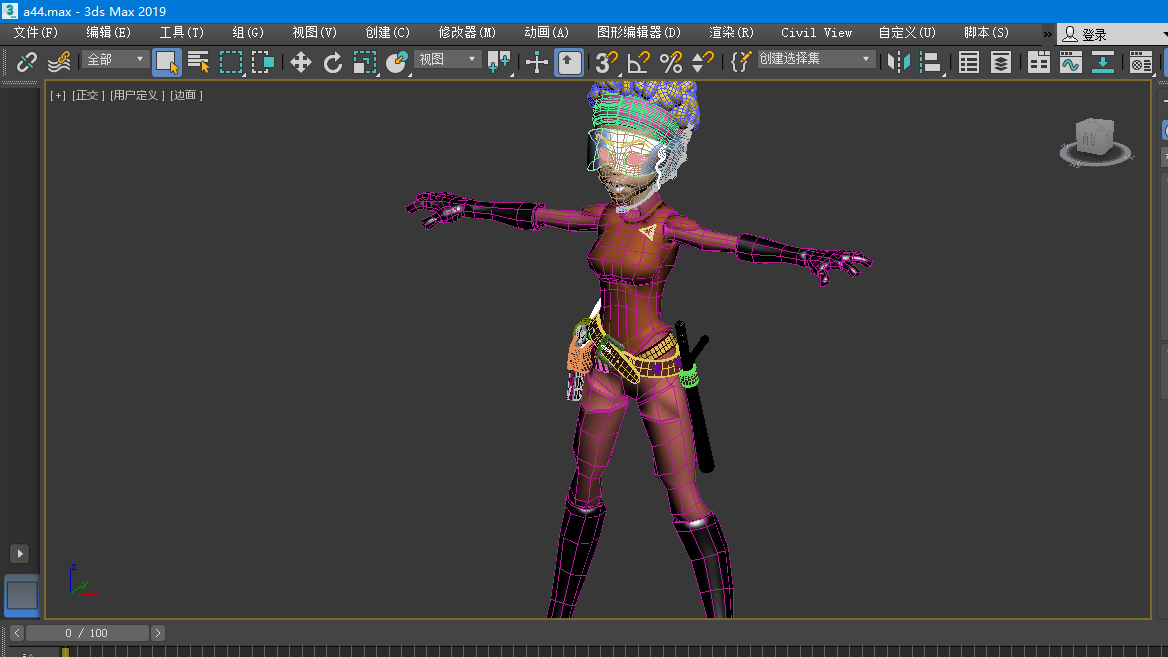Image resolution: width=1168 pixels, height=657 pixels.
Task: Open the 渲染(R) menu
Action: 731,33
